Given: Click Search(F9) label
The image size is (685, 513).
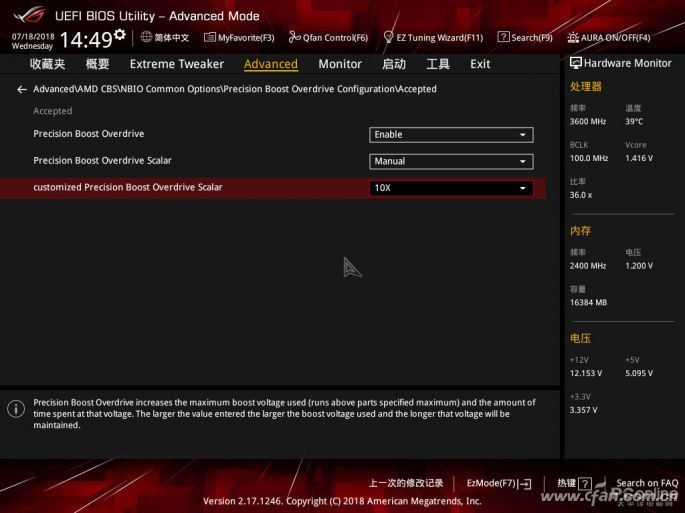Looking at the screenshot, I should tap(532, 38).
